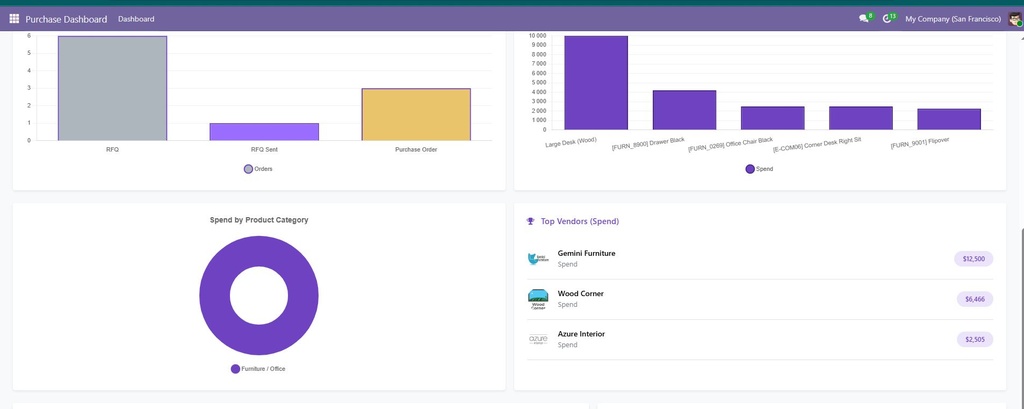Open My Company (San Francisco) switcher
Screen dimensions: 1024x409
[953, 19]
